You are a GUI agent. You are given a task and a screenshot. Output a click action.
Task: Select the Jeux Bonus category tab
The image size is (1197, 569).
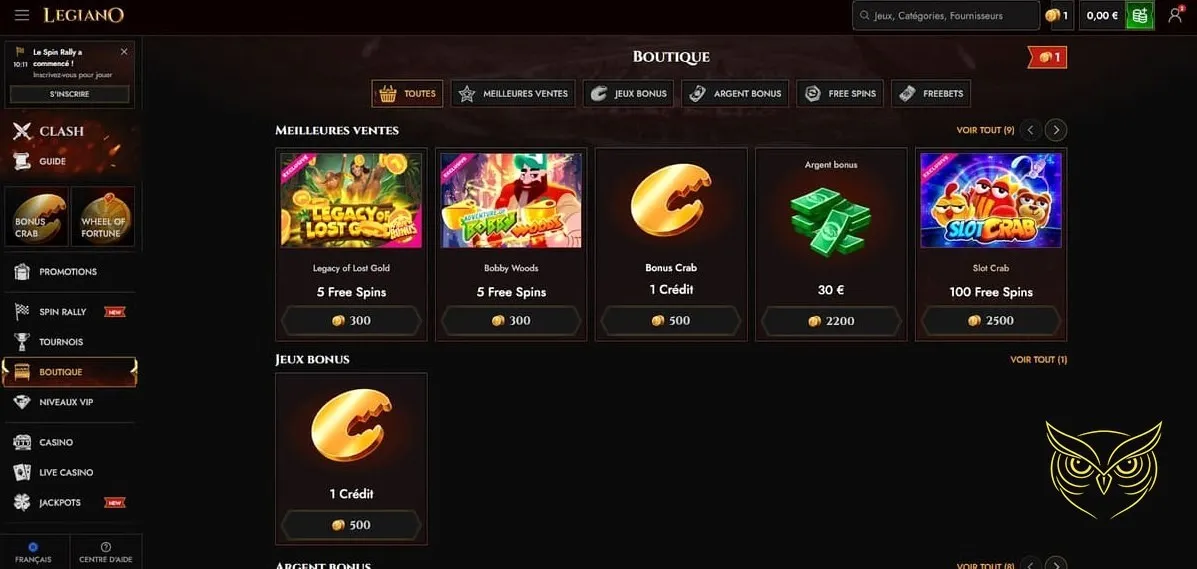tap(628, 93)
